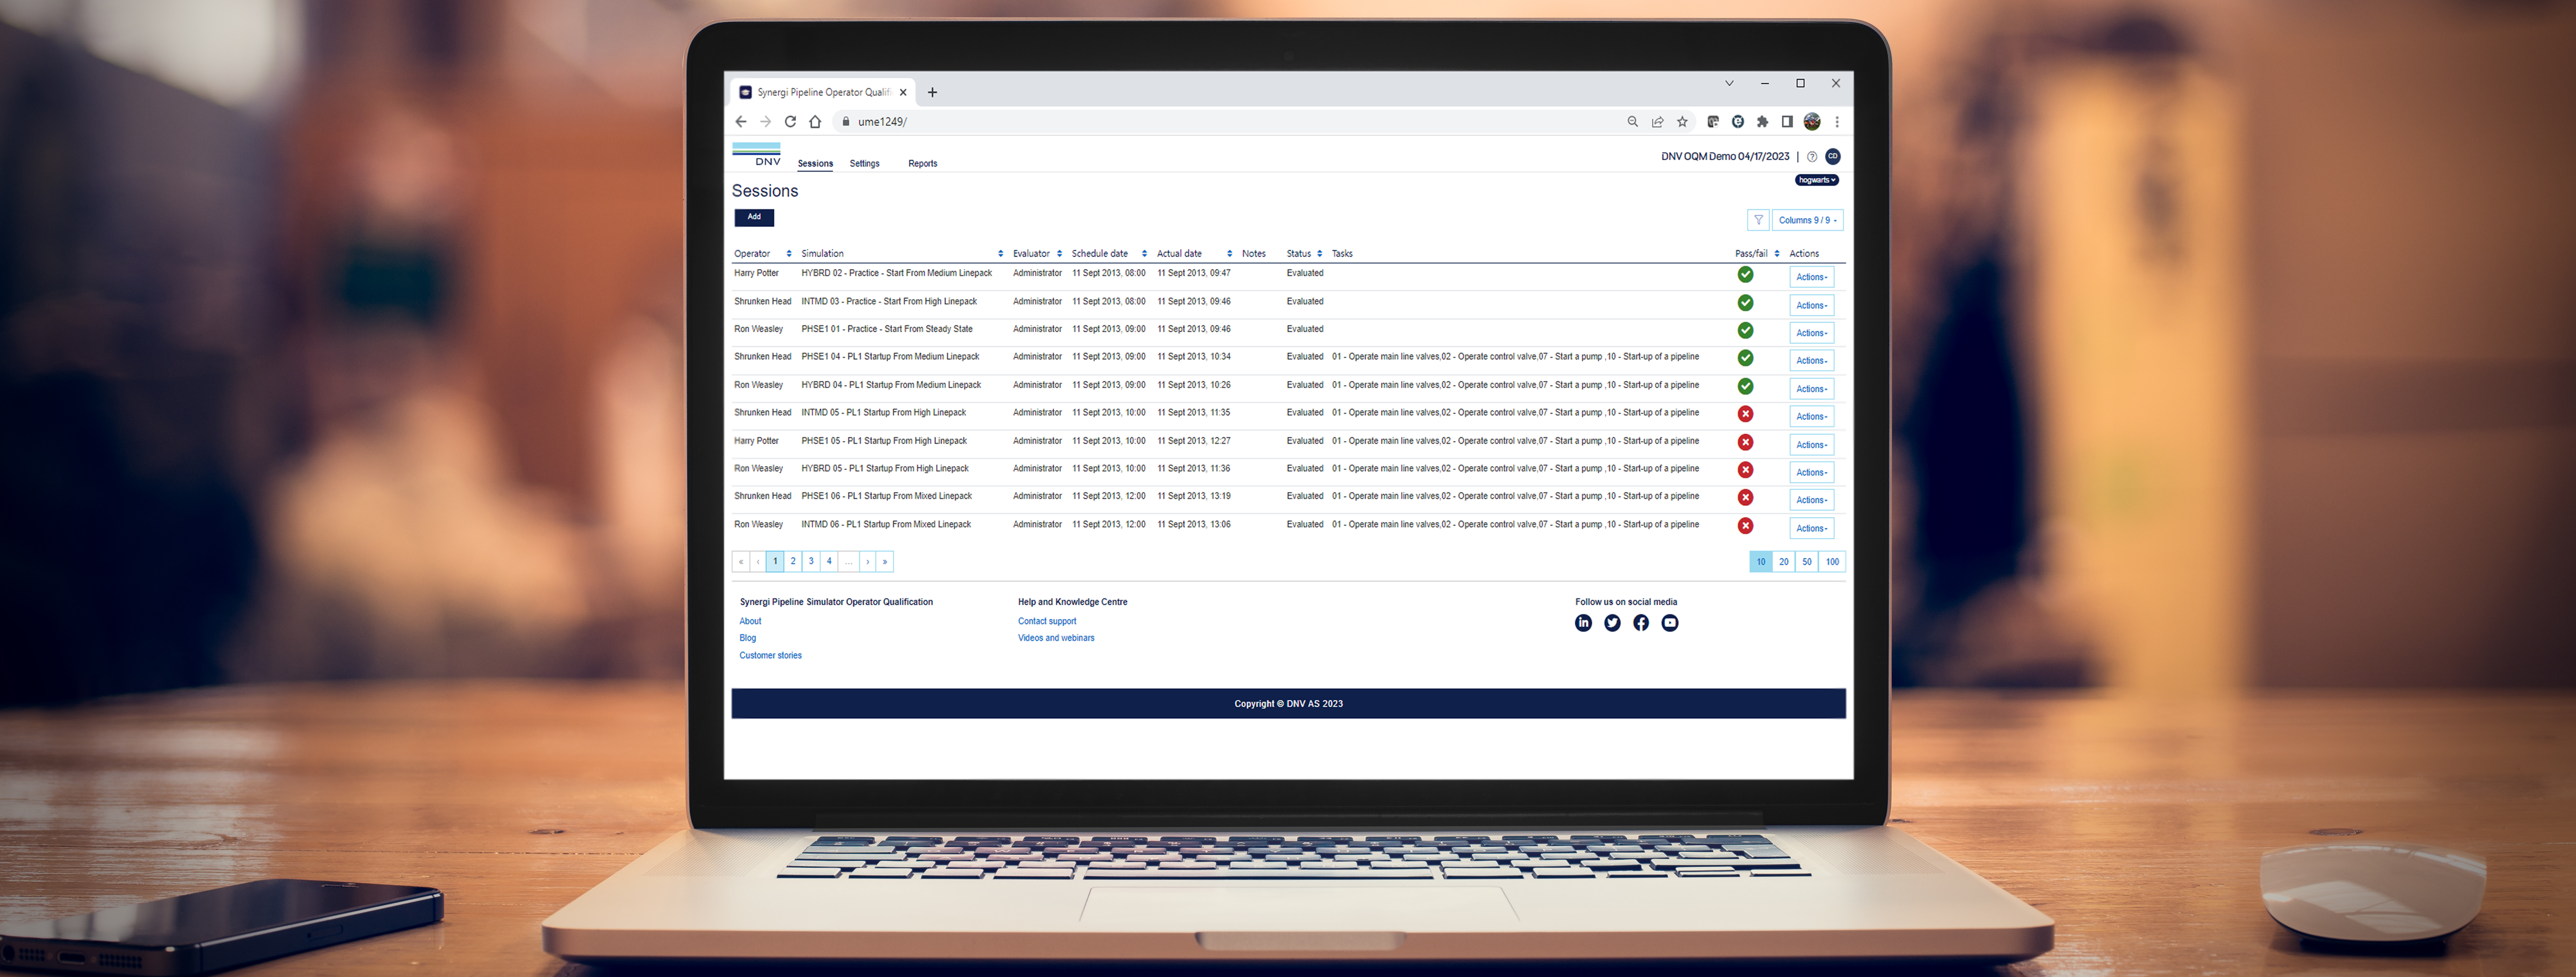Go to browser home icon
This screenshot has width=2576, height=977.
point(815,122)
